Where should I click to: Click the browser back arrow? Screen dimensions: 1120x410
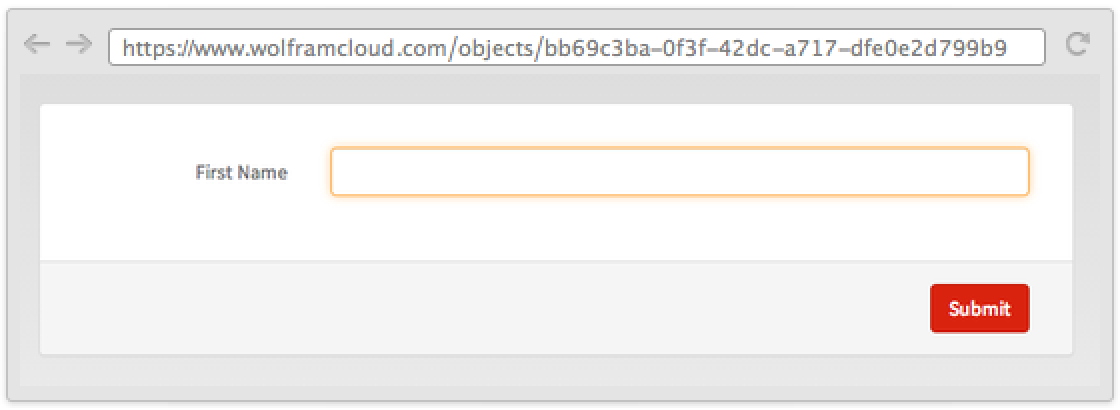[36, 44]
